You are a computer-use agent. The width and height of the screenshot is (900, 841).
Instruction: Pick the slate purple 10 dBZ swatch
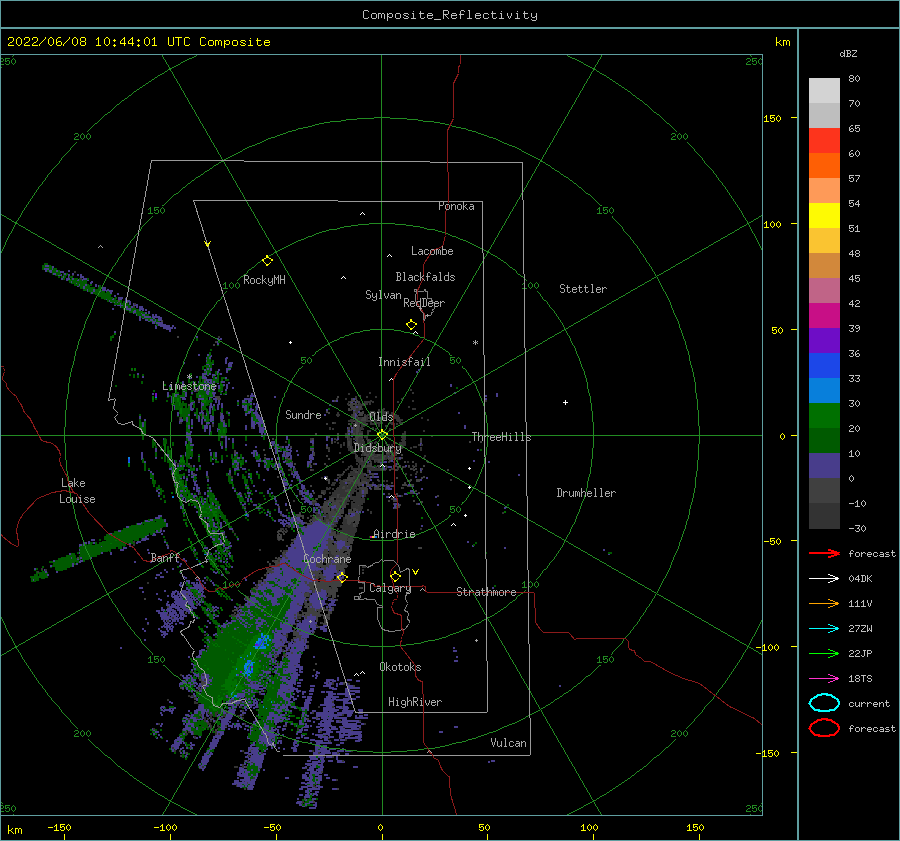(824, 465)
